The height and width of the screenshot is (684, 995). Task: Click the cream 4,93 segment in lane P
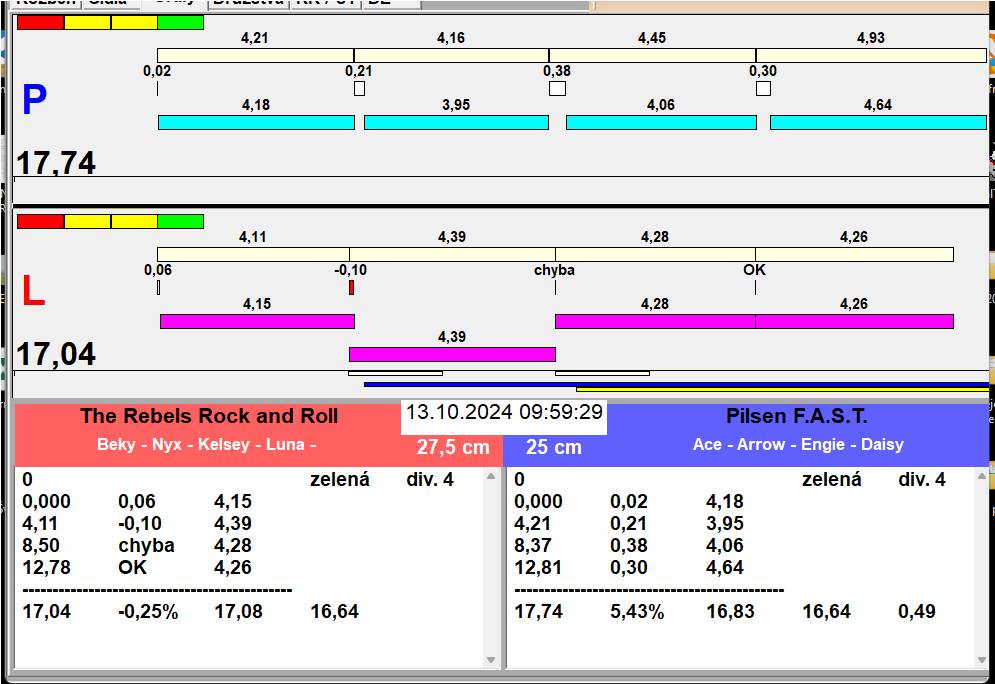click(871, 55)
